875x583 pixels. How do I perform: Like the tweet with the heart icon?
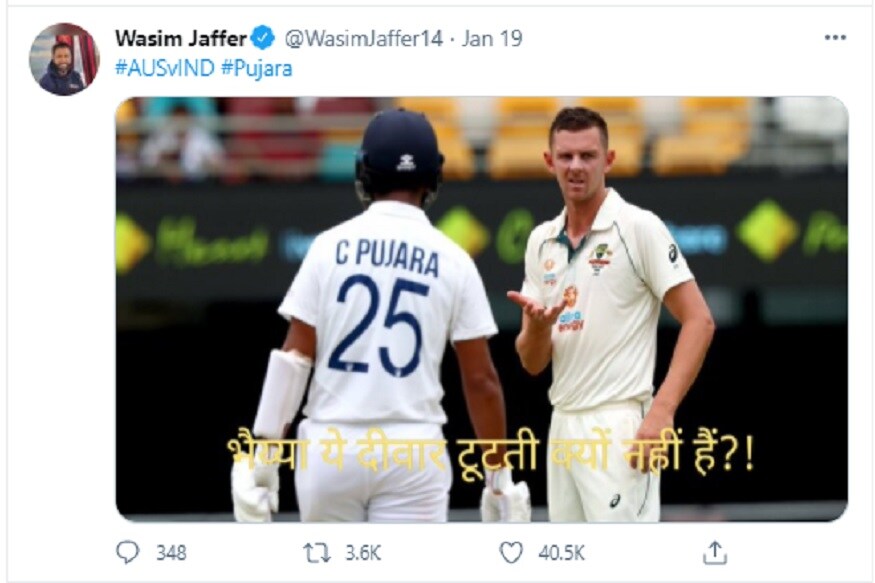pos(511,552)
